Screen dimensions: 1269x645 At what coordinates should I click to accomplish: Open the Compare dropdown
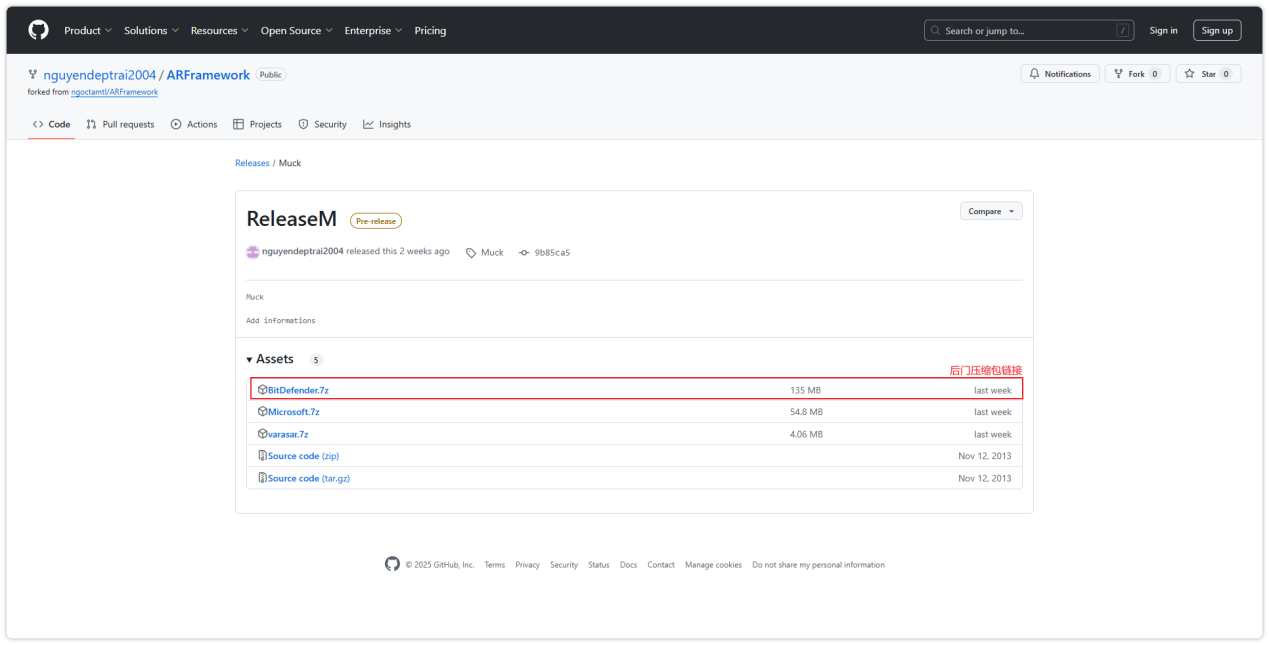coord(990,211)
